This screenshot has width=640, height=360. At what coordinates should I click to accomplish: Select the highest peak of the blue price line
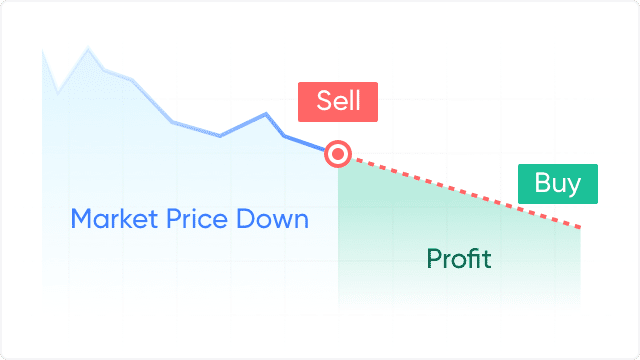88,49
